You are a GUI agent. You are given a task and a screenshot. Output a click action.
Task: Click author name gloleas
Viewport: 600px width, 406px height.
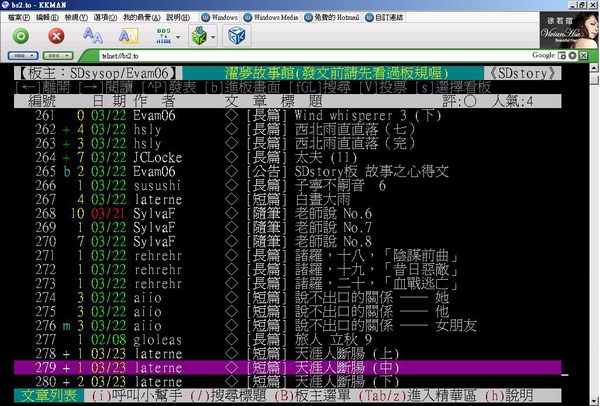click(158, 340)
